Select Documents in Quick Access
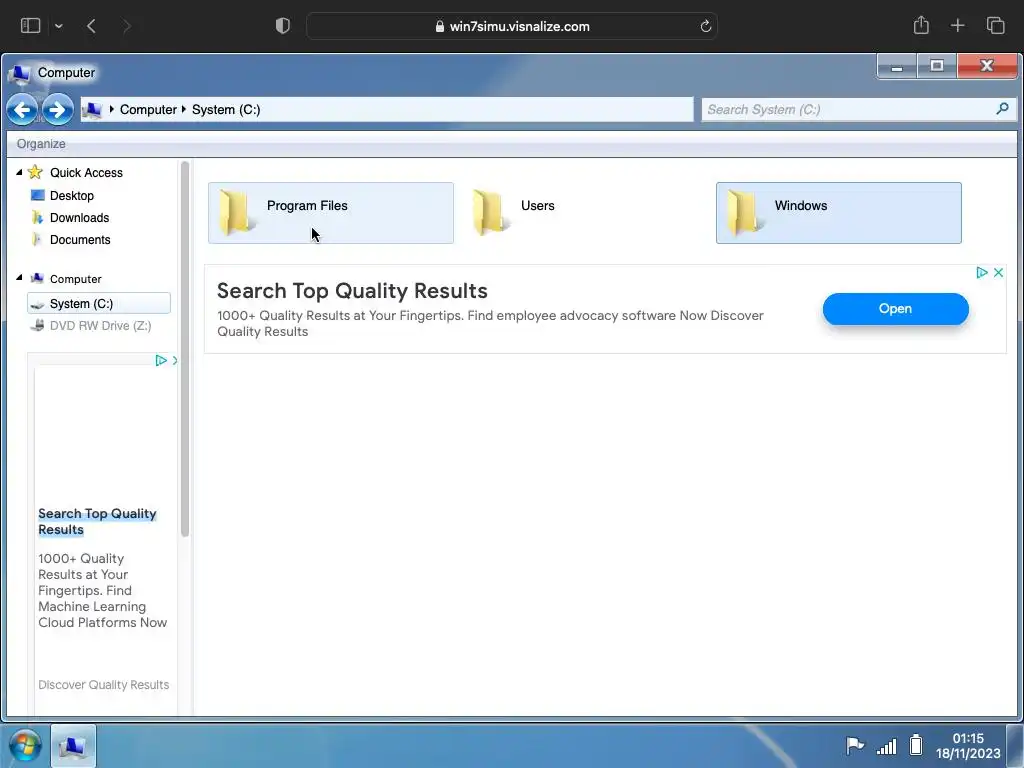 pos(80,240)
